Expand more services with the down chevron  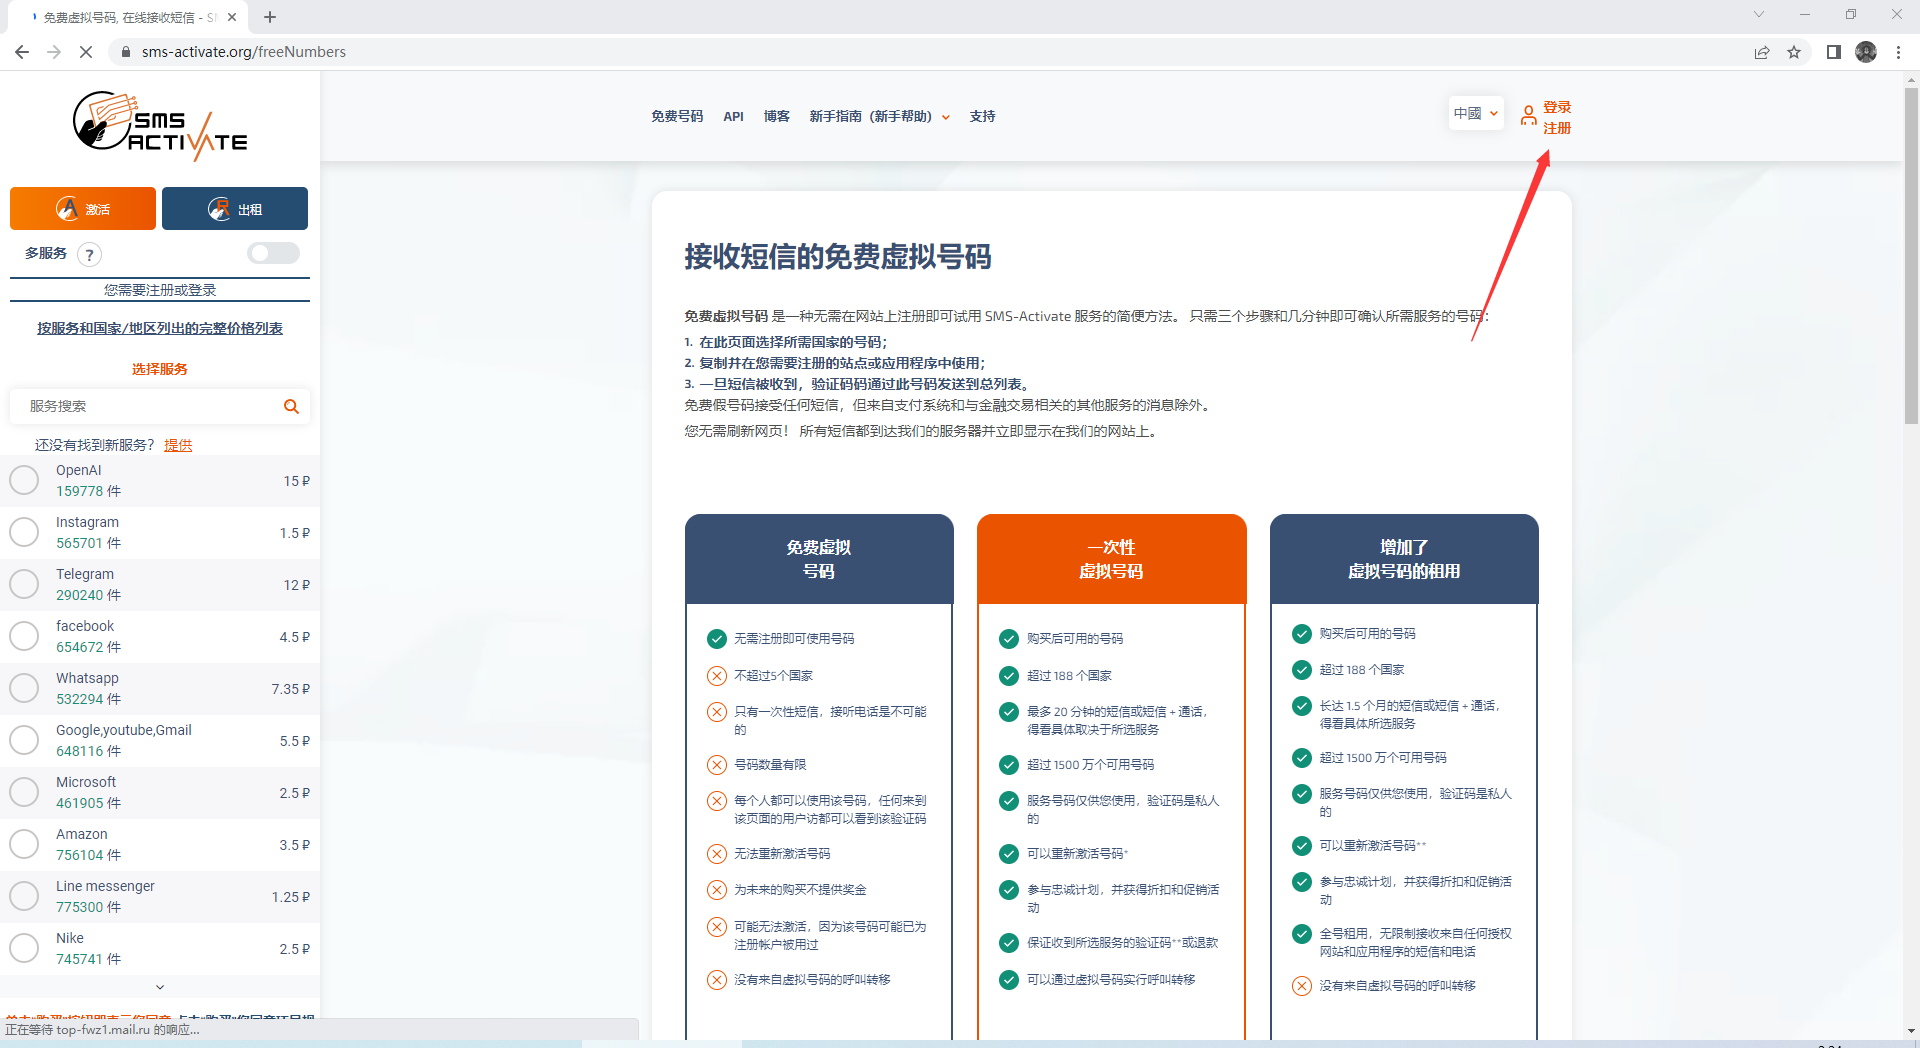click(159, 987)
